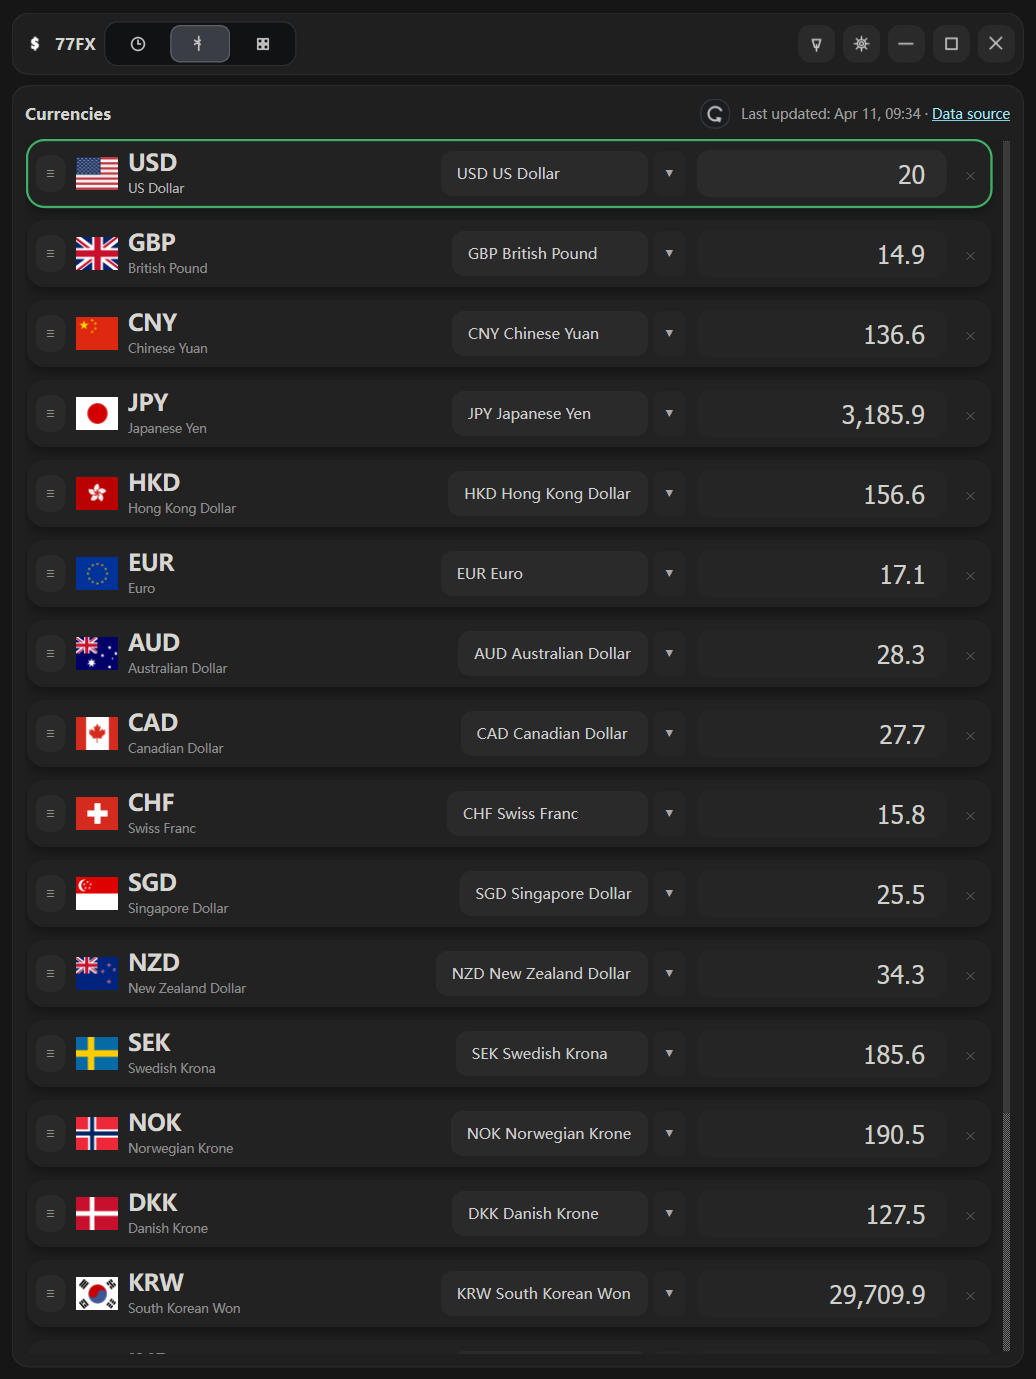Click the 77FX dollar sign logo
Screen dimensions: 1036x1379
33,43
